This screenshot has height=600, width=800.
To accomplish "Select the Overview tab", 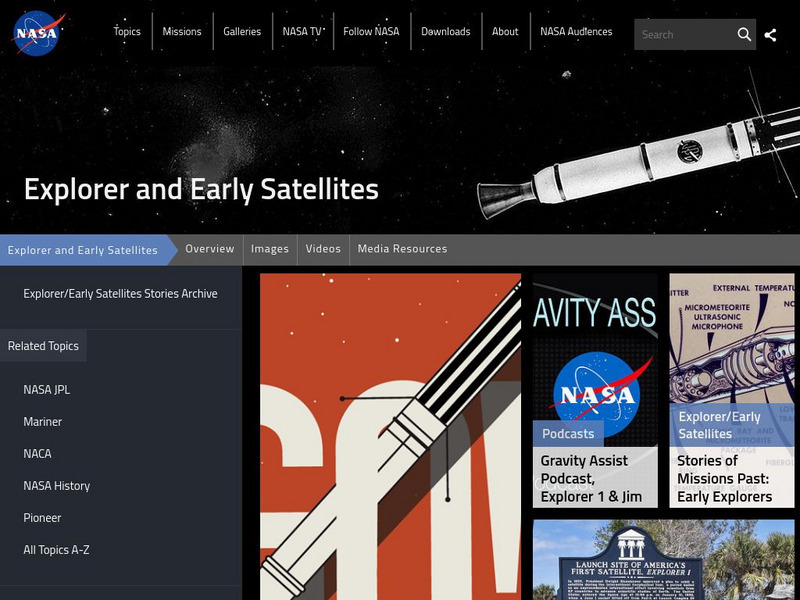I will [209, 248].
